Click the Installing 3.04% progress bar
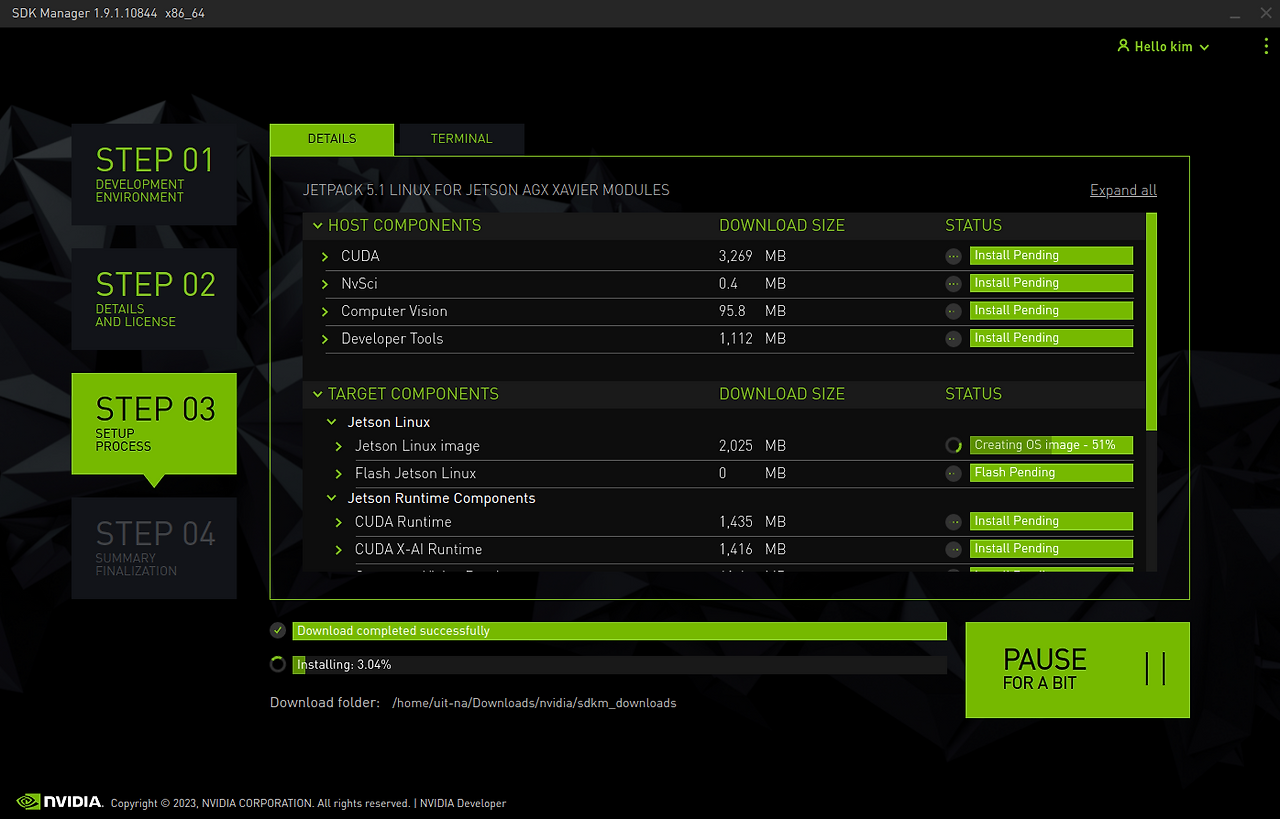This screenshot has height=819, width=1280. click(x=619, y=664)
